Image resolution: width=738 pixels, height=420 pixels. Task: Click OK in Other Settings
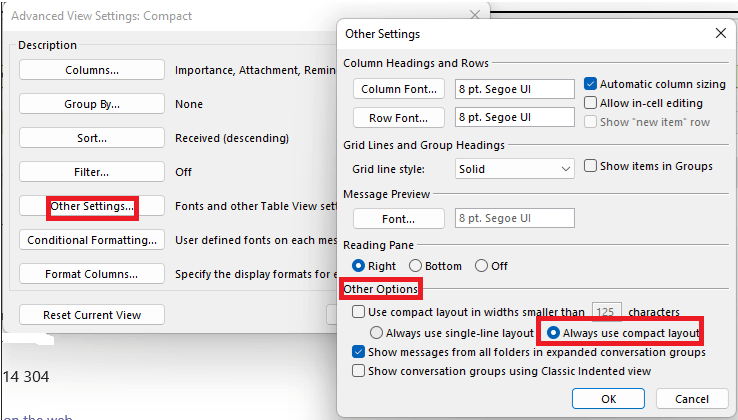click(x=608, y=399)
